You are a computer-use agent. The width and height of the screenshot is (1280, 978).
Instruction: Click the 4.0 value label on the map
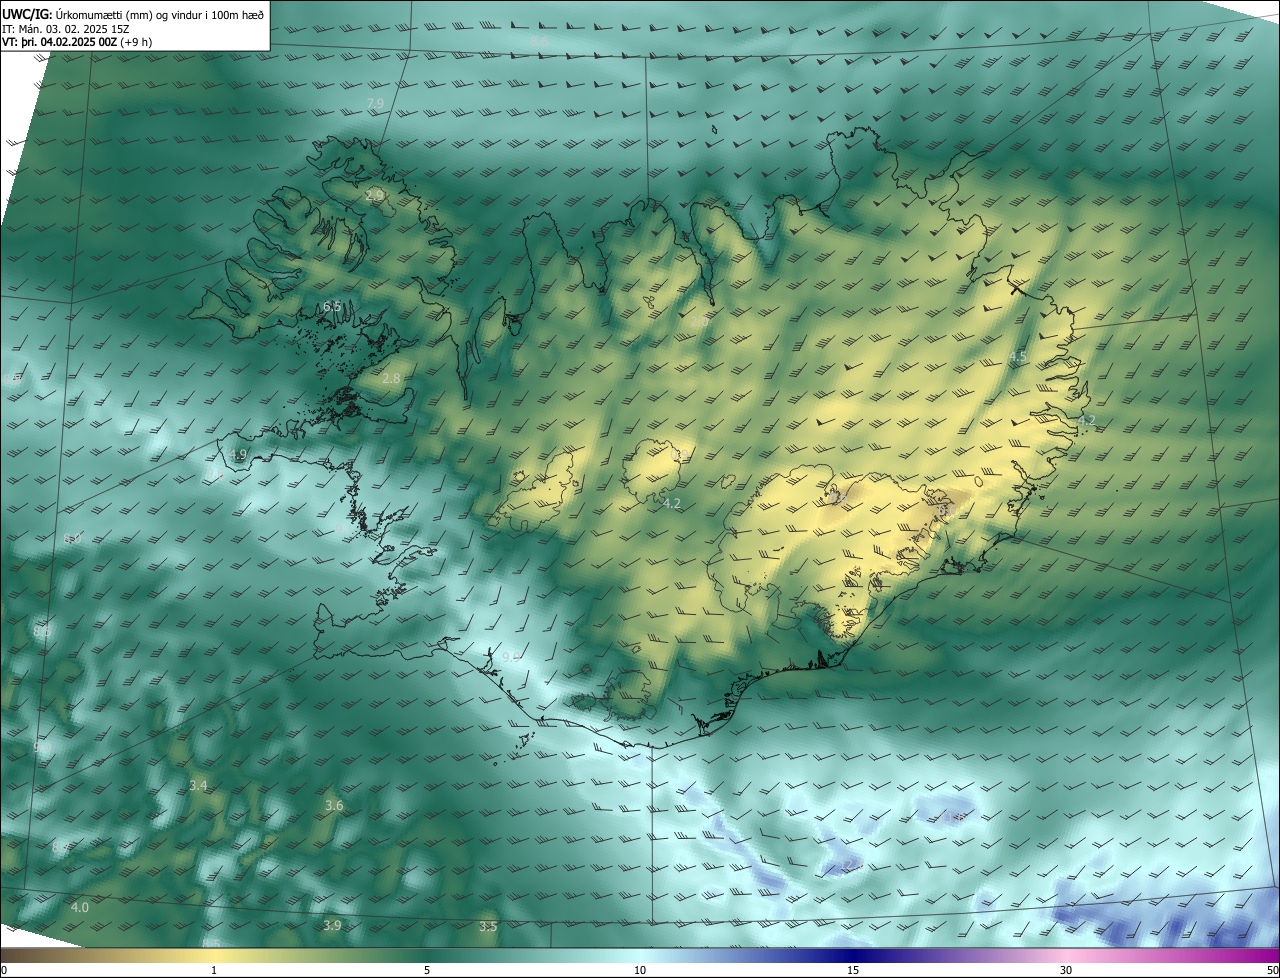click(80, 907)
